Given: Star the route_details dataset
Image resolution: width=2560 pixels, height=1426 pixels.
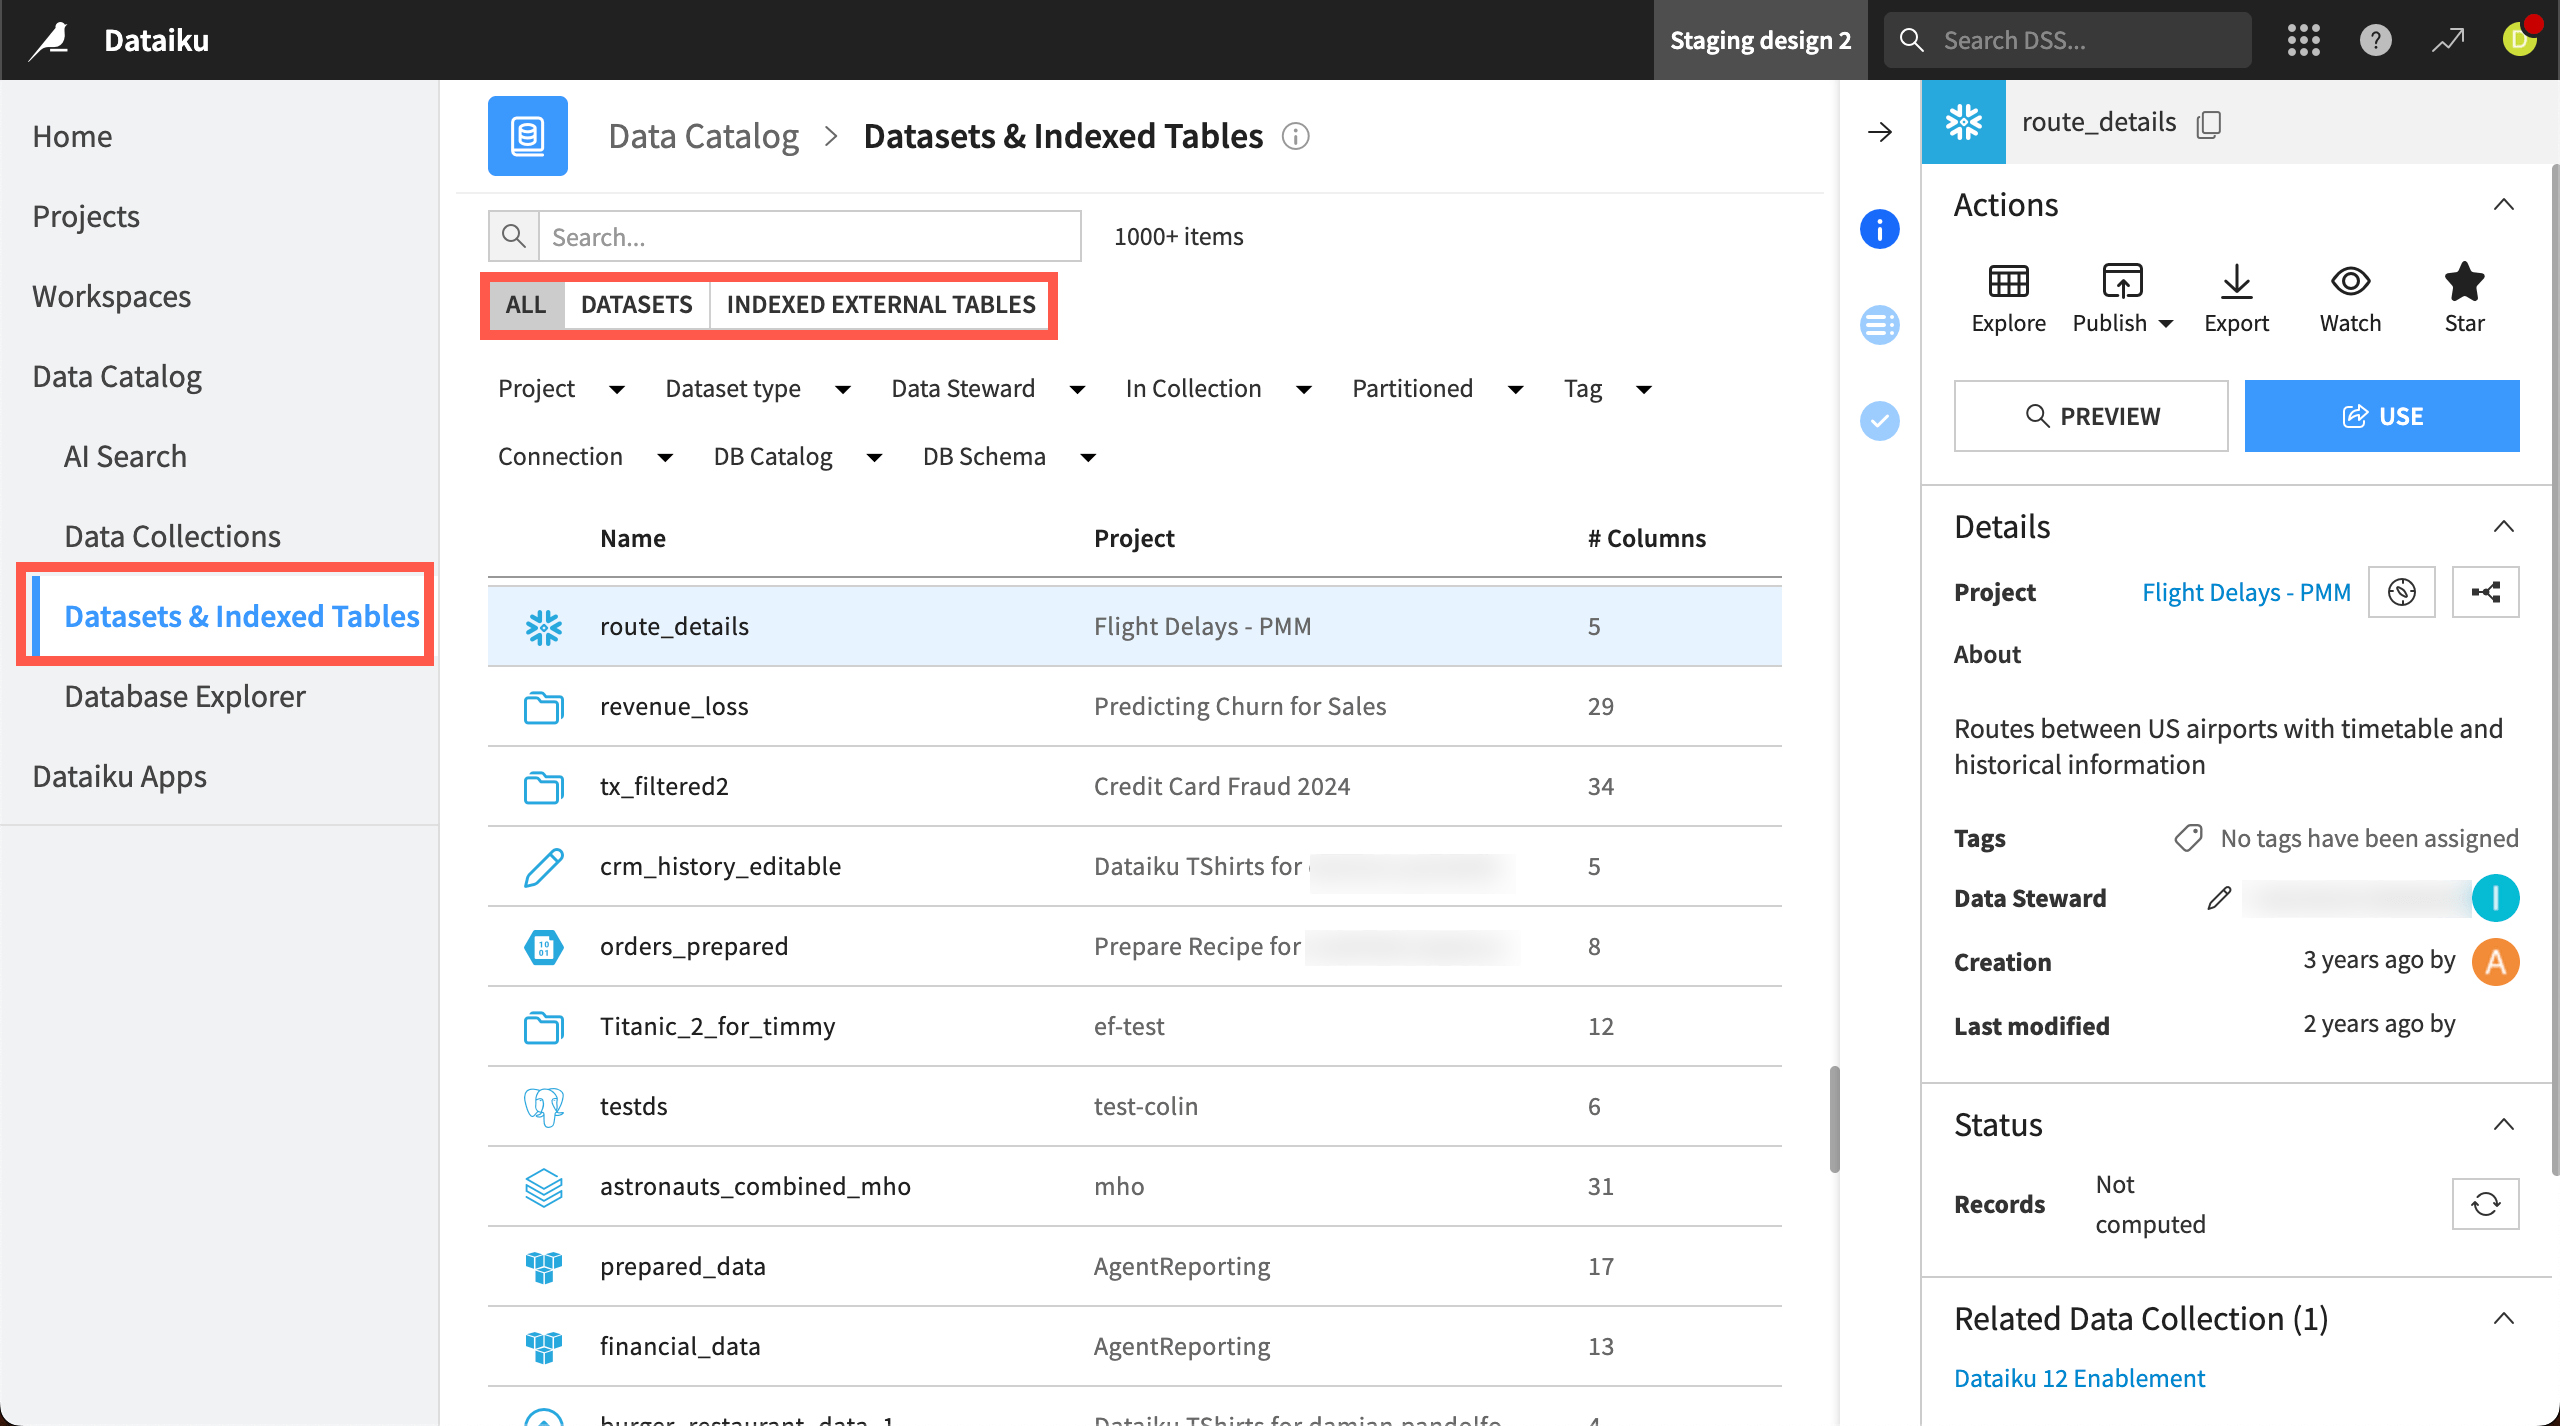Looking at the screenshot, I should 2464,297.
